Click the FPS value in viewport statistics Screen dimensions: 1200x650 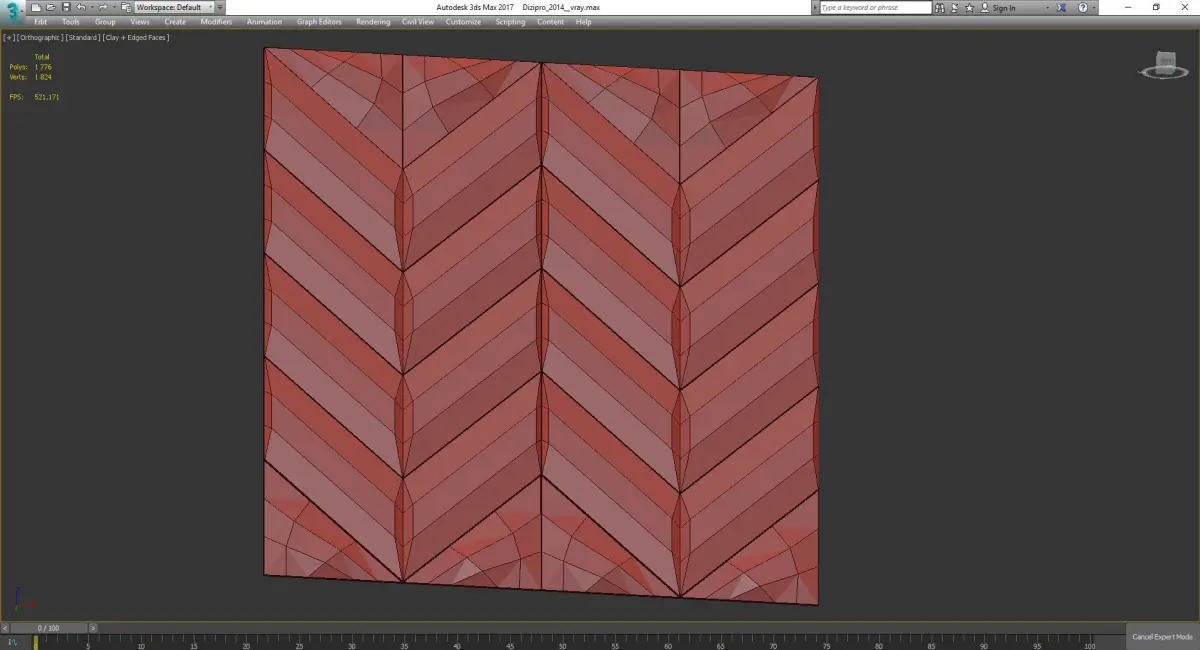tap(47, 97)
